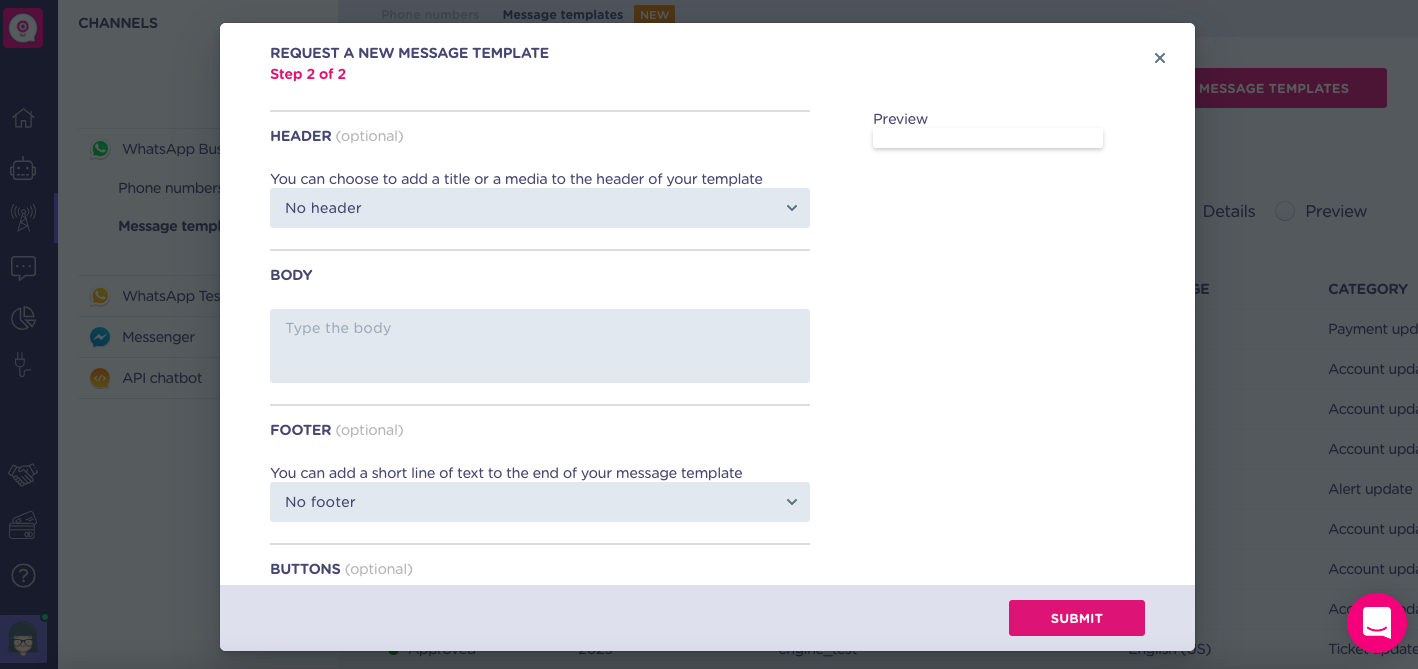Image resolution: width=1418 pixels, height=669 pixels.
Task: Close the message template dialog
Action: pyautogui.click(x=1160, y=58)
